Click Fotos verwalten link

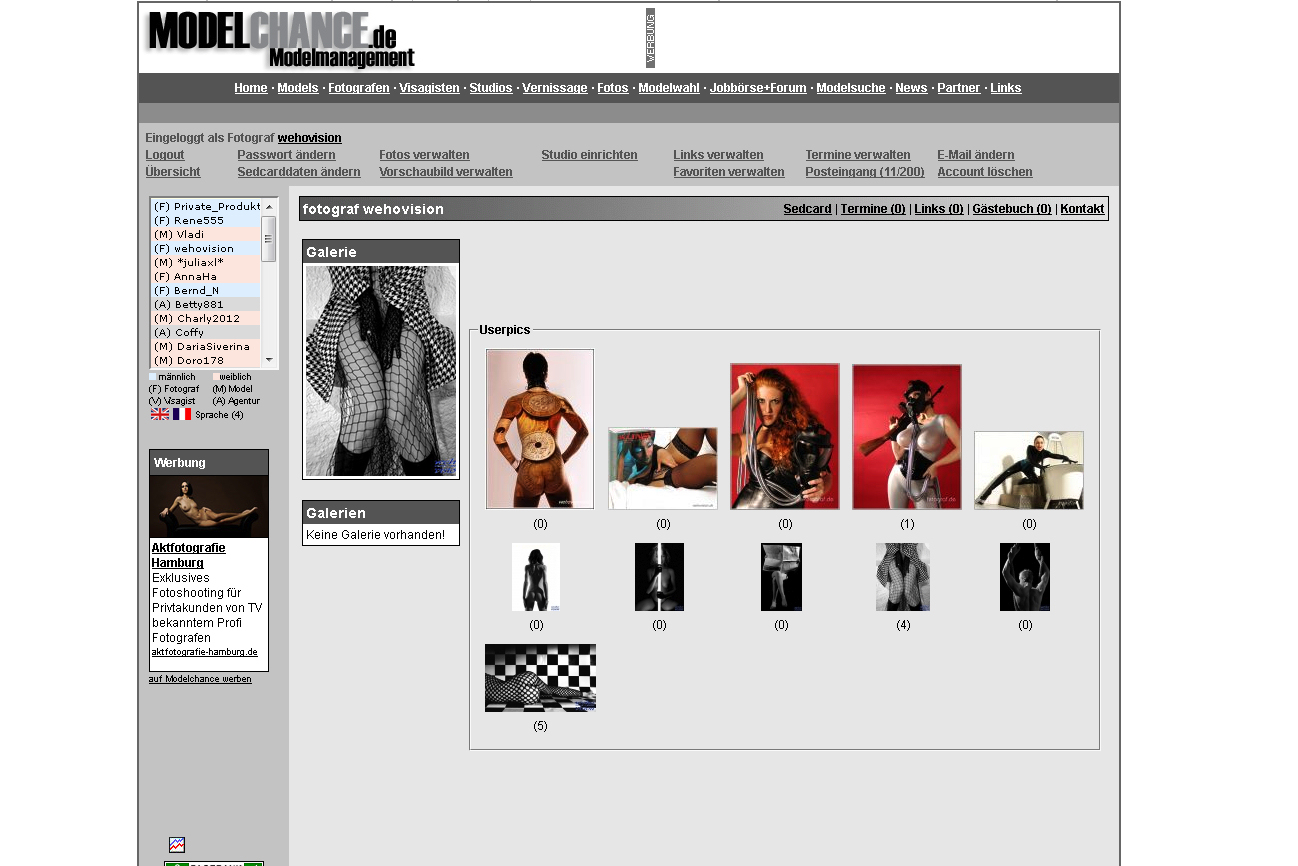(x=424, y=155)
